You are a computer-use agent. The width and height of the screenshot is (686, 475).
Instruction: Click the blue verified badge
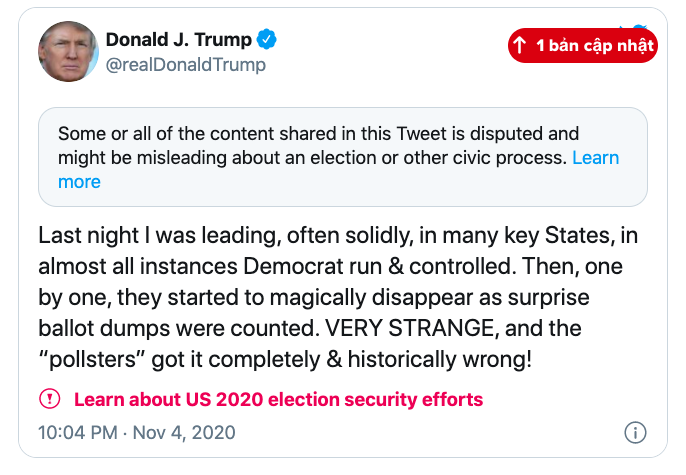(267, 40)
